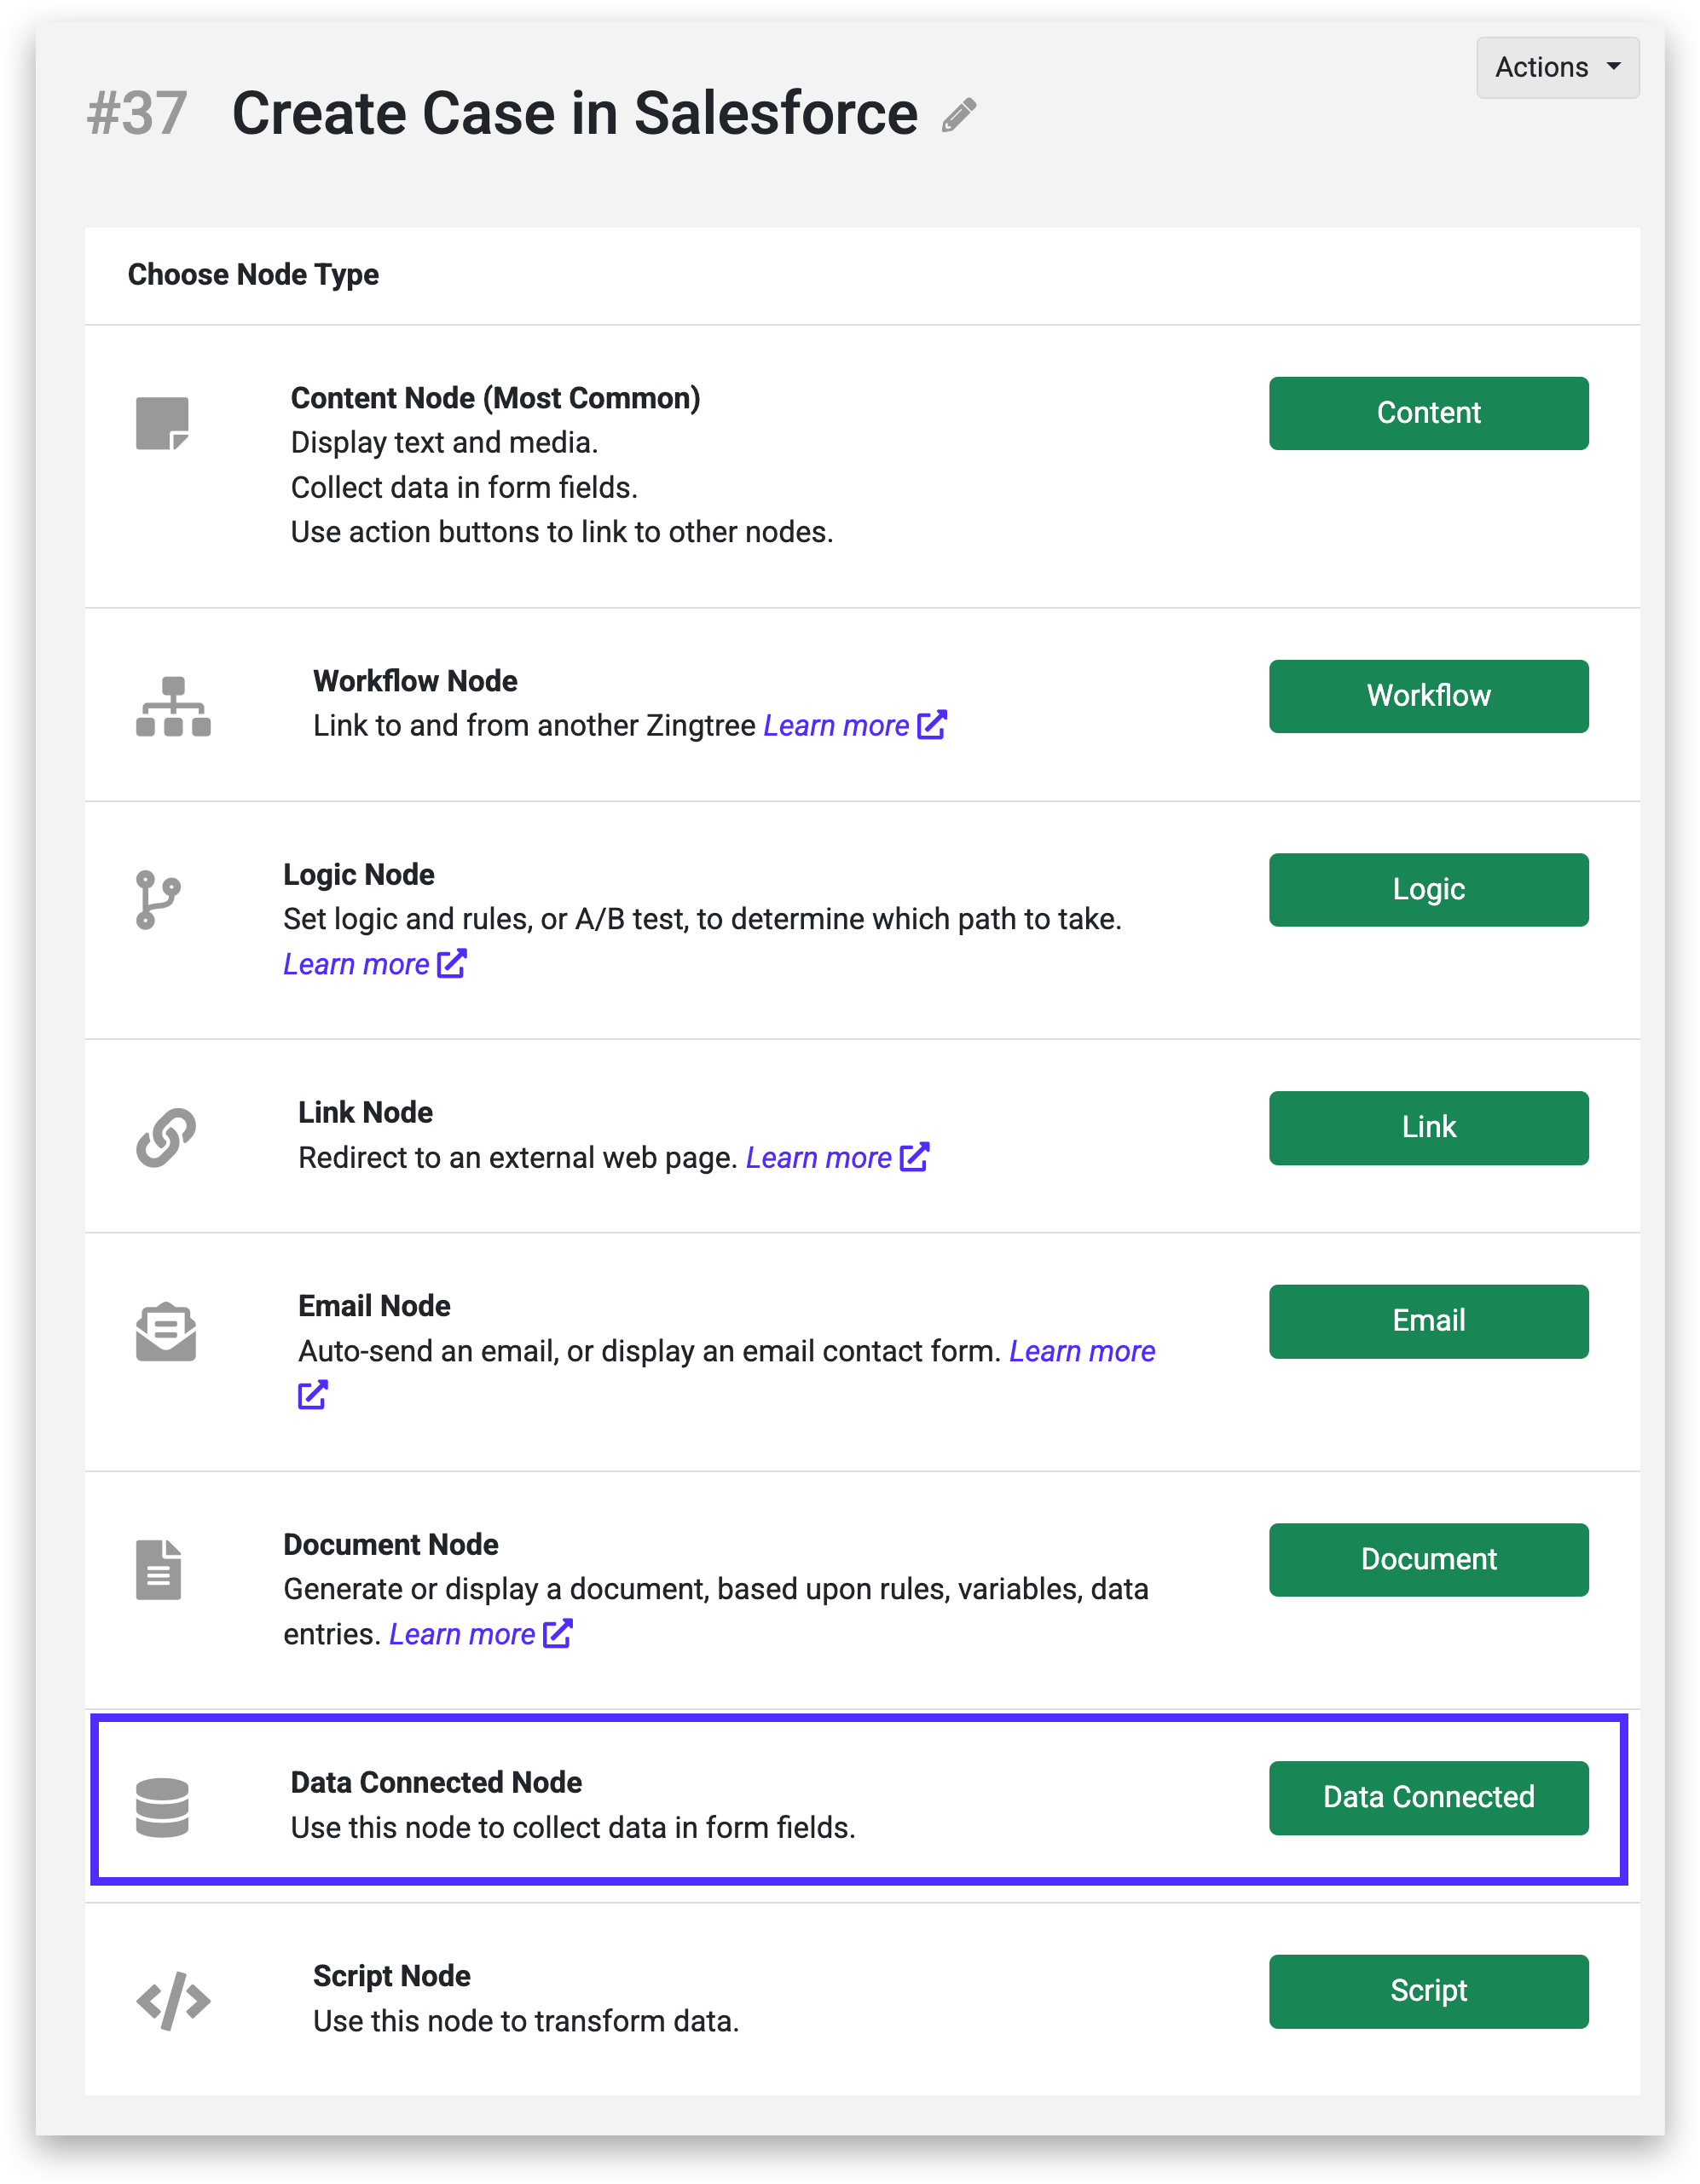1700x2184 pixels.
Task: Create a Document node with Document button
Action: coord(1428,1559)
